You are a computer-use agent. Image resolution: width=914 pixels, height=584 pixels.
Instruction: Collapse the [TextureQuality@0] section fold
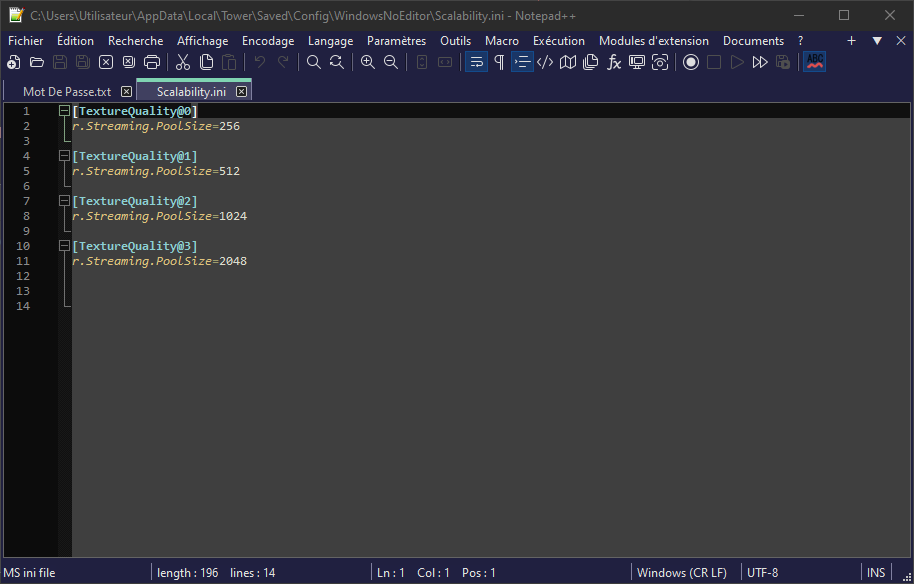coord(65,111)
